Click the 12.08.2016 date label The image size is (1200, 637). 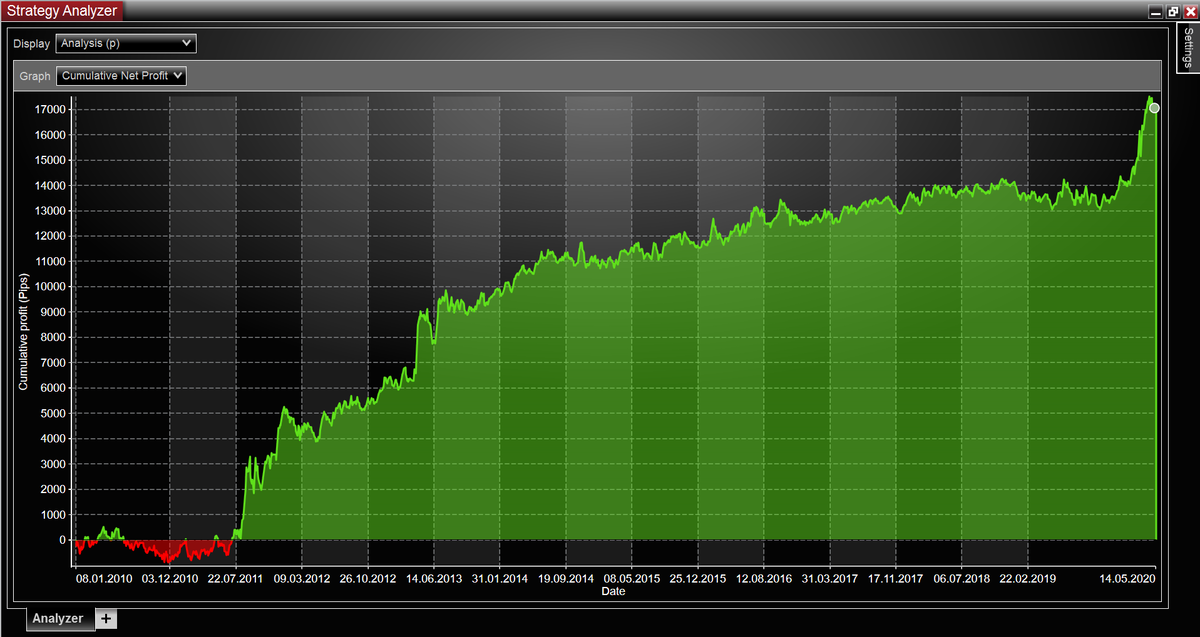click(x=764, y=578)
